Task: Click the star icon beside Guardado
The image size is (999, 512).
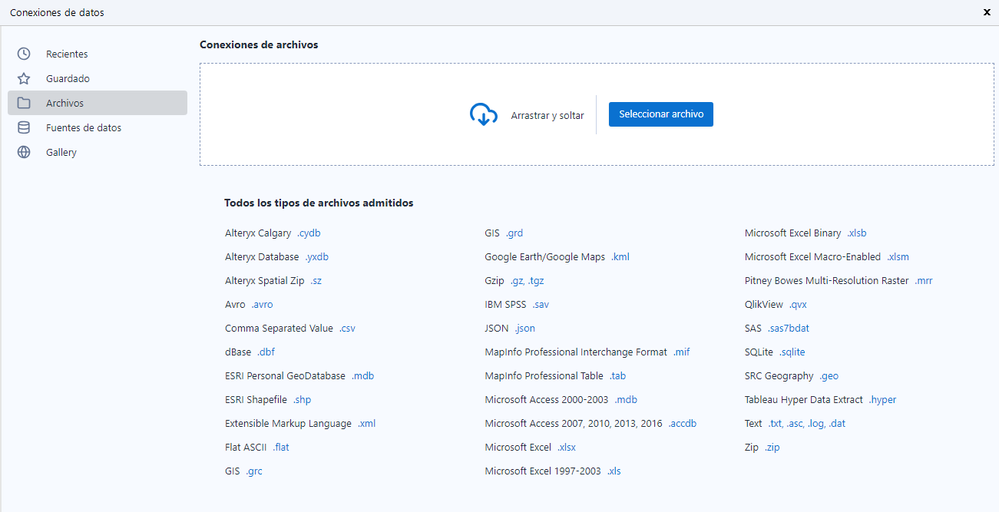Action: coord(24,78)
